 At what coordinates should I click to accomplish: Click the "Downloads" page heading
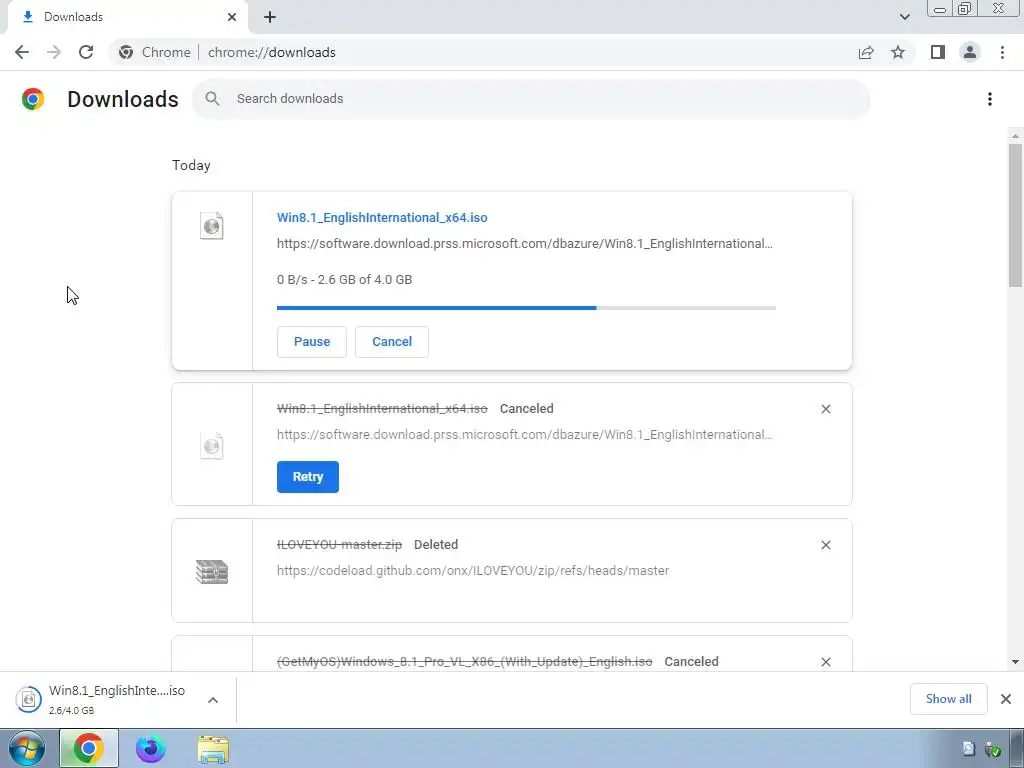point(123,99)
